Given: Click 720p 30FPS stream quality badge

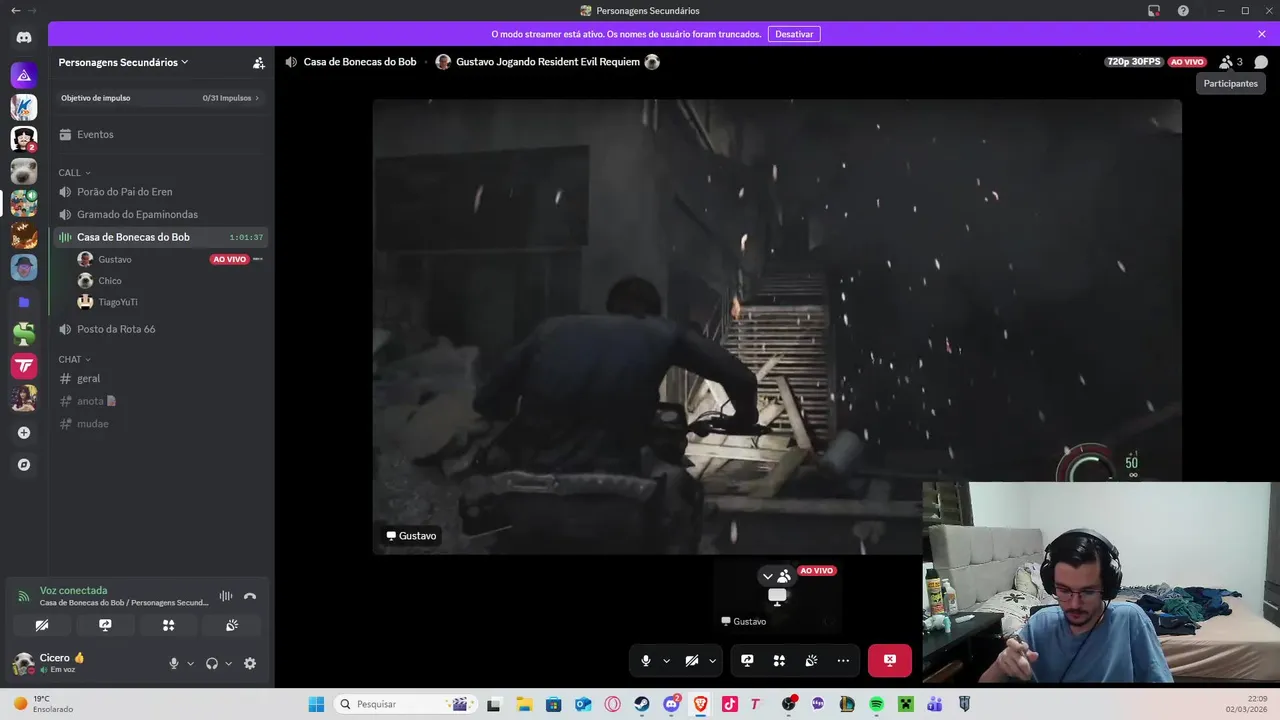Looking at the screenshot, I should (x=1134, y=62).
